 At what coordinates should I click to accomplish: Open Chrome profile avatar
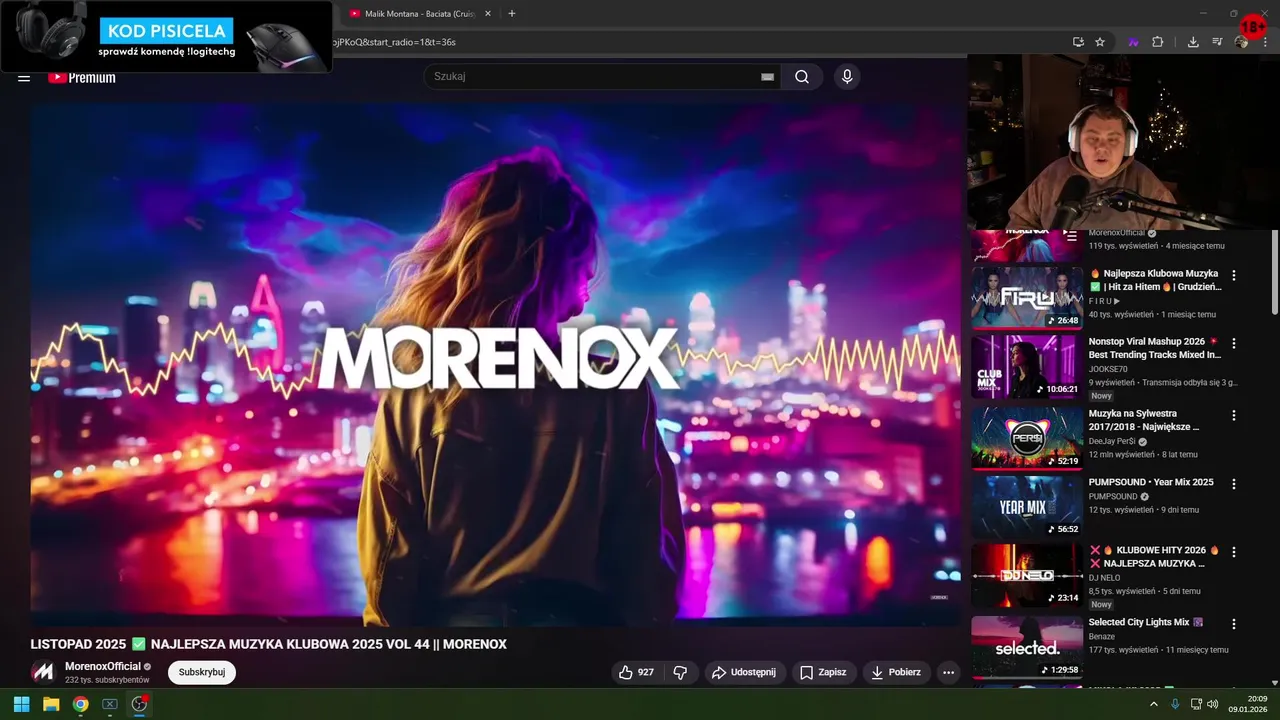click(1241, 42)
